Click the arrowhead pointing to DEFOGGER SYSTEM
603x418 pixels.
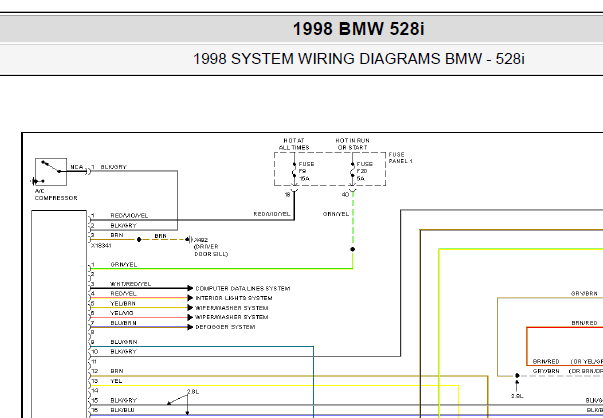[190, 327]
